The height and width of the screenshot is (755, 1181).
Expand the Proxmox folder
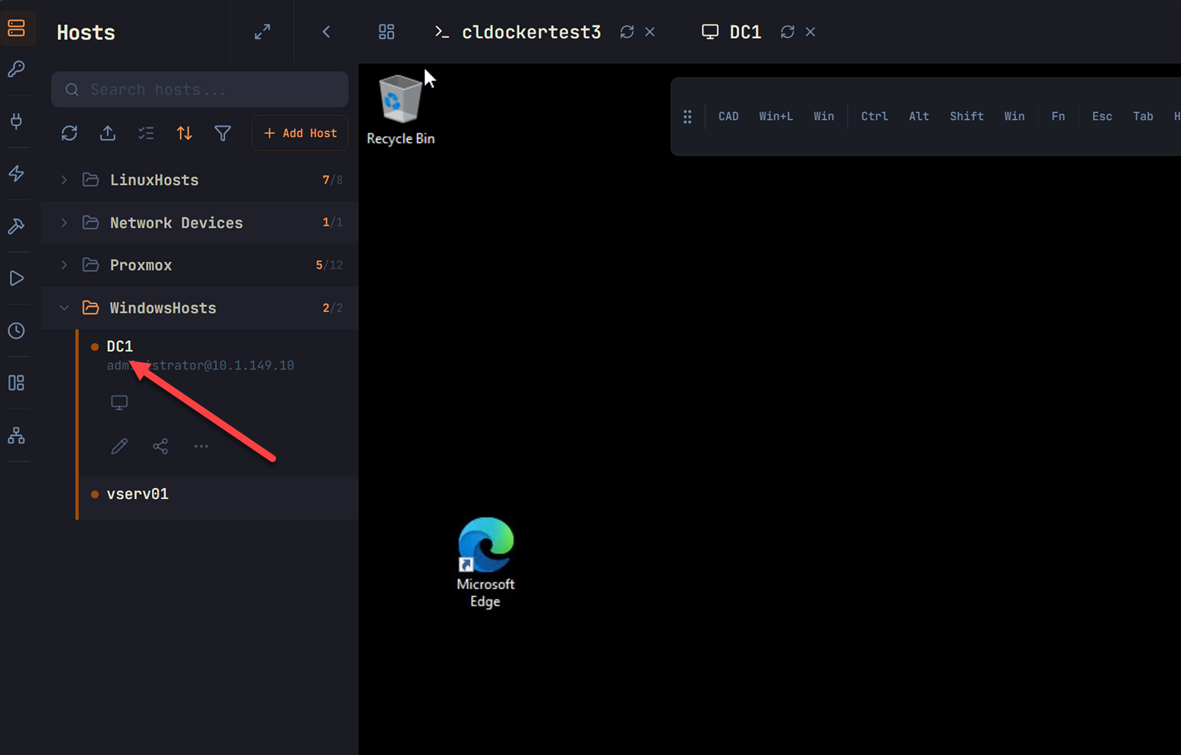(200, 265)
